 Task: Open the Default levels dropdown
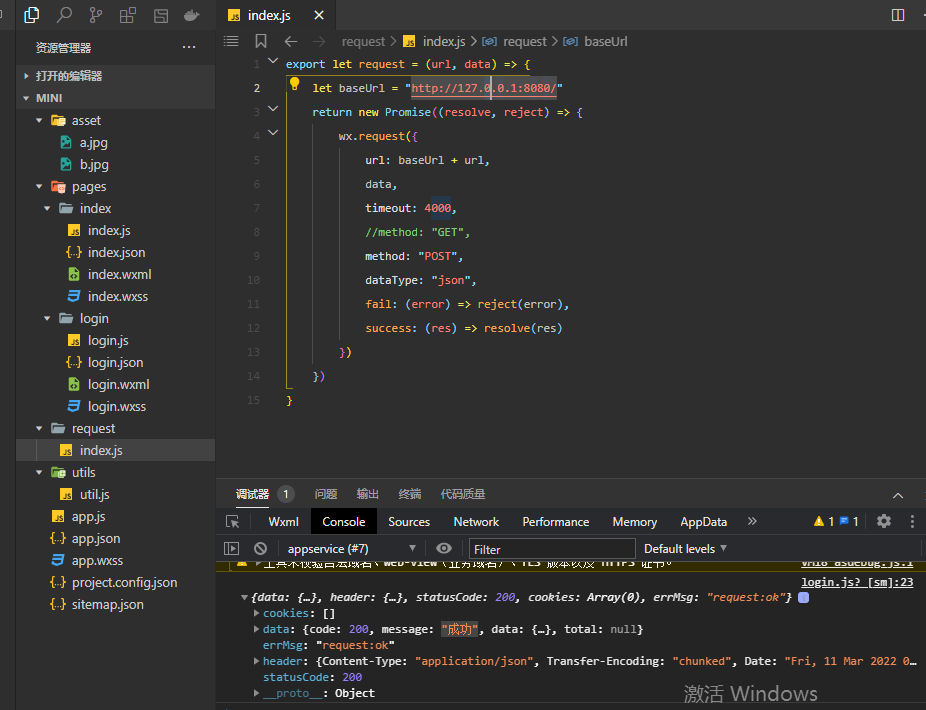pos(685,548)
